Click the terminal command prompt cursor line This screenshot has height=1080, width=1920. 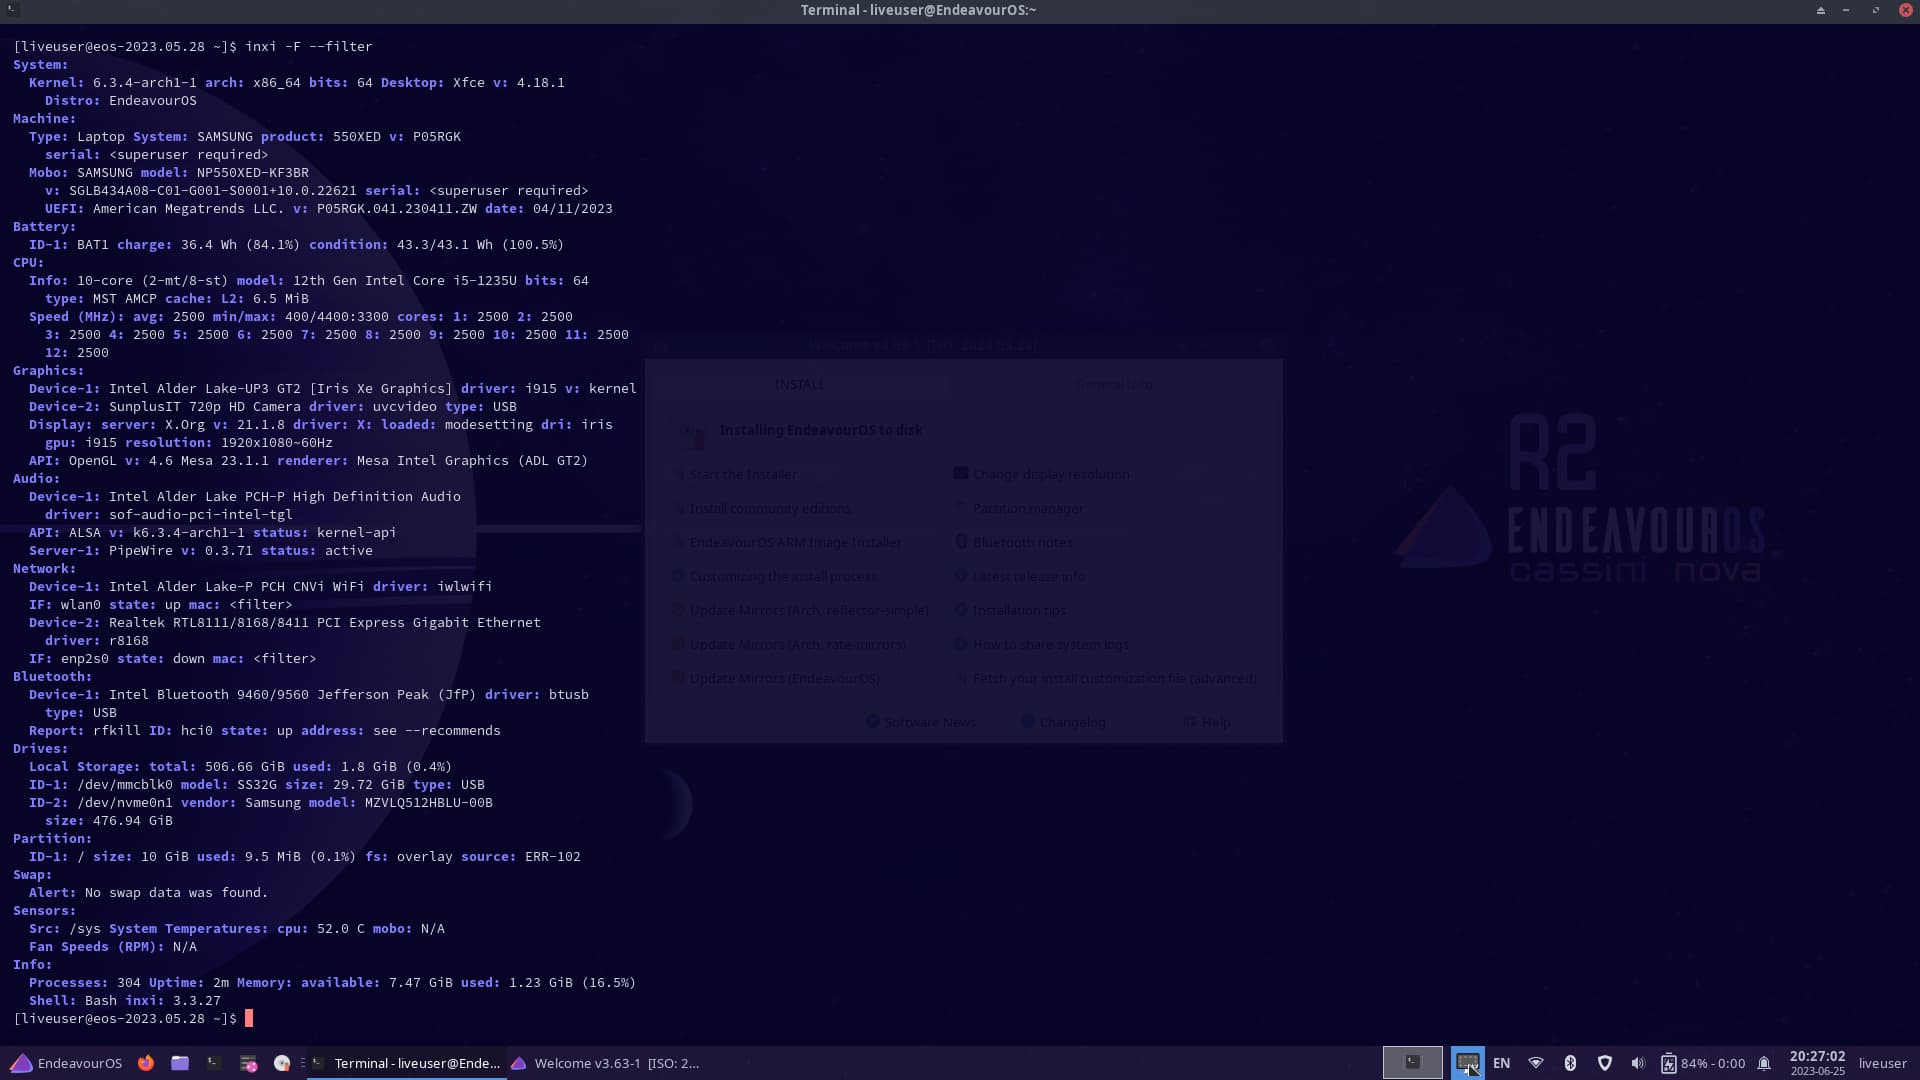[249, 1018]
